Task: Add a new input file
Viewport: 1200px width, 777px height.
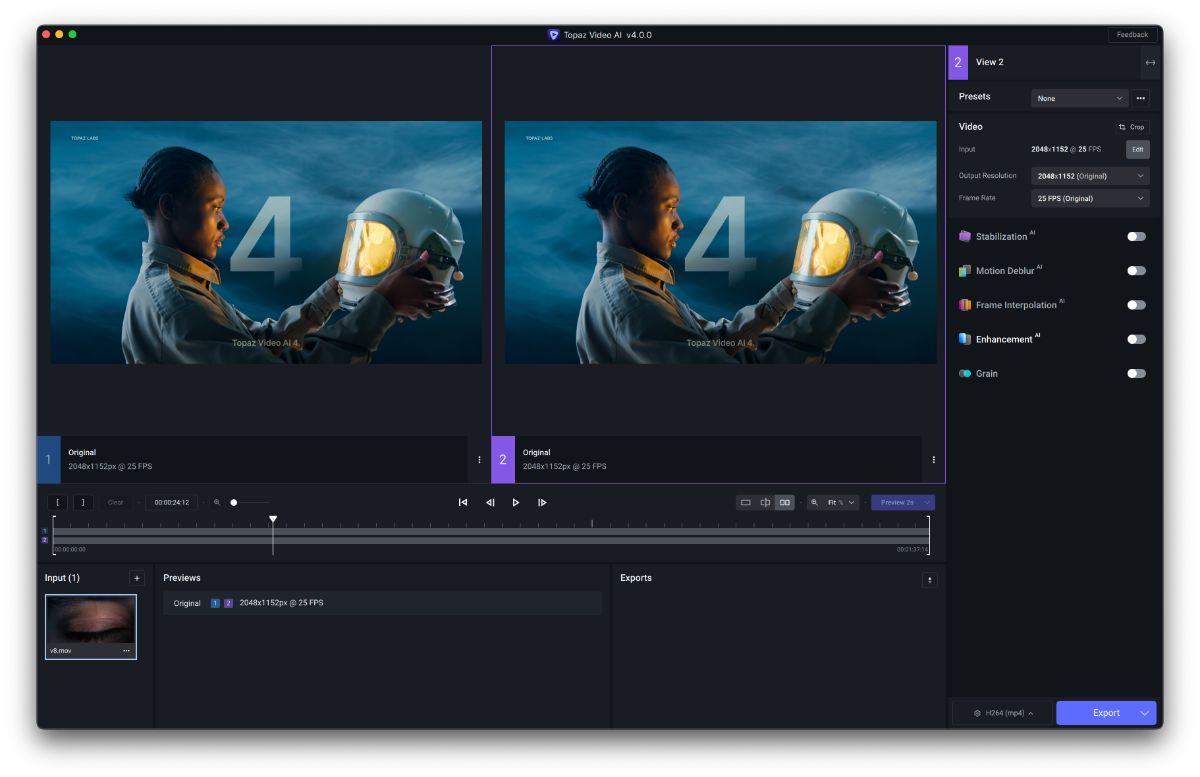Action: (x=137, y=578)
